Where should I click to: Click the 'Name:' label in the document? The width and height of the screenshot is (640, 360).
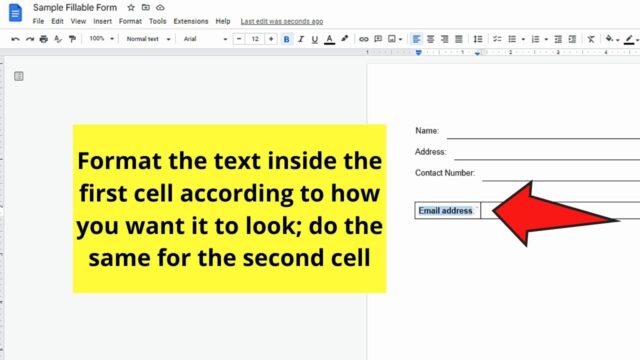427,131
